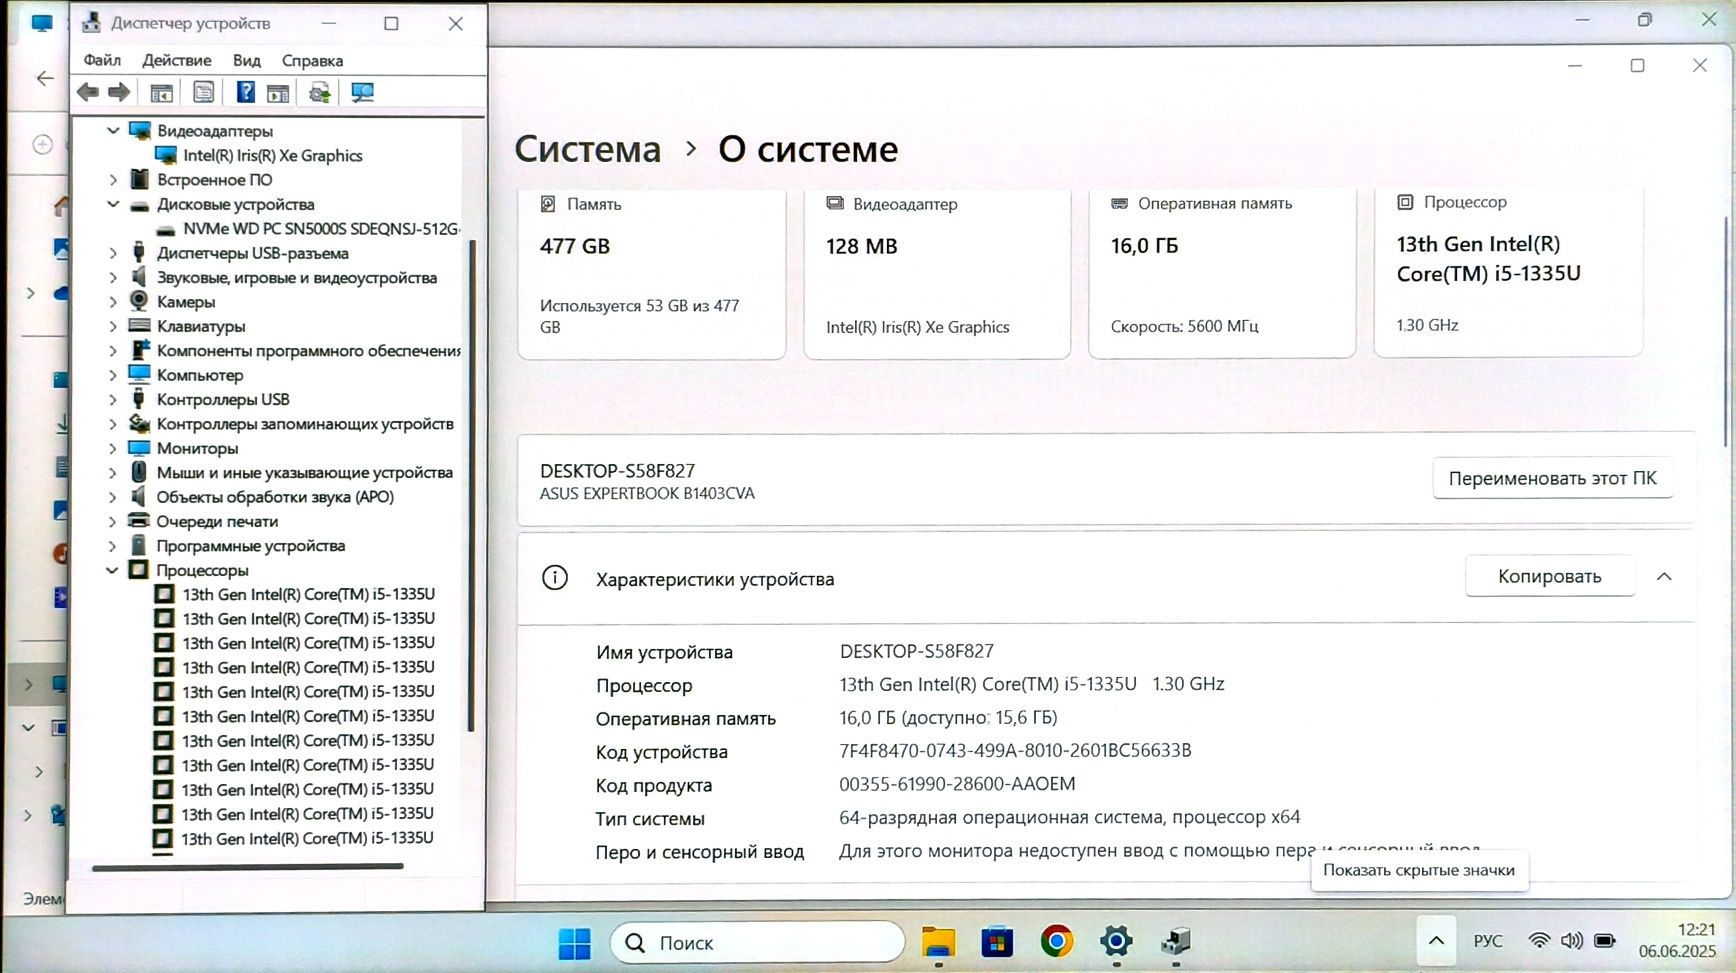Select Контроллеры запоминающих устройств category

click(x=305, y=424)
